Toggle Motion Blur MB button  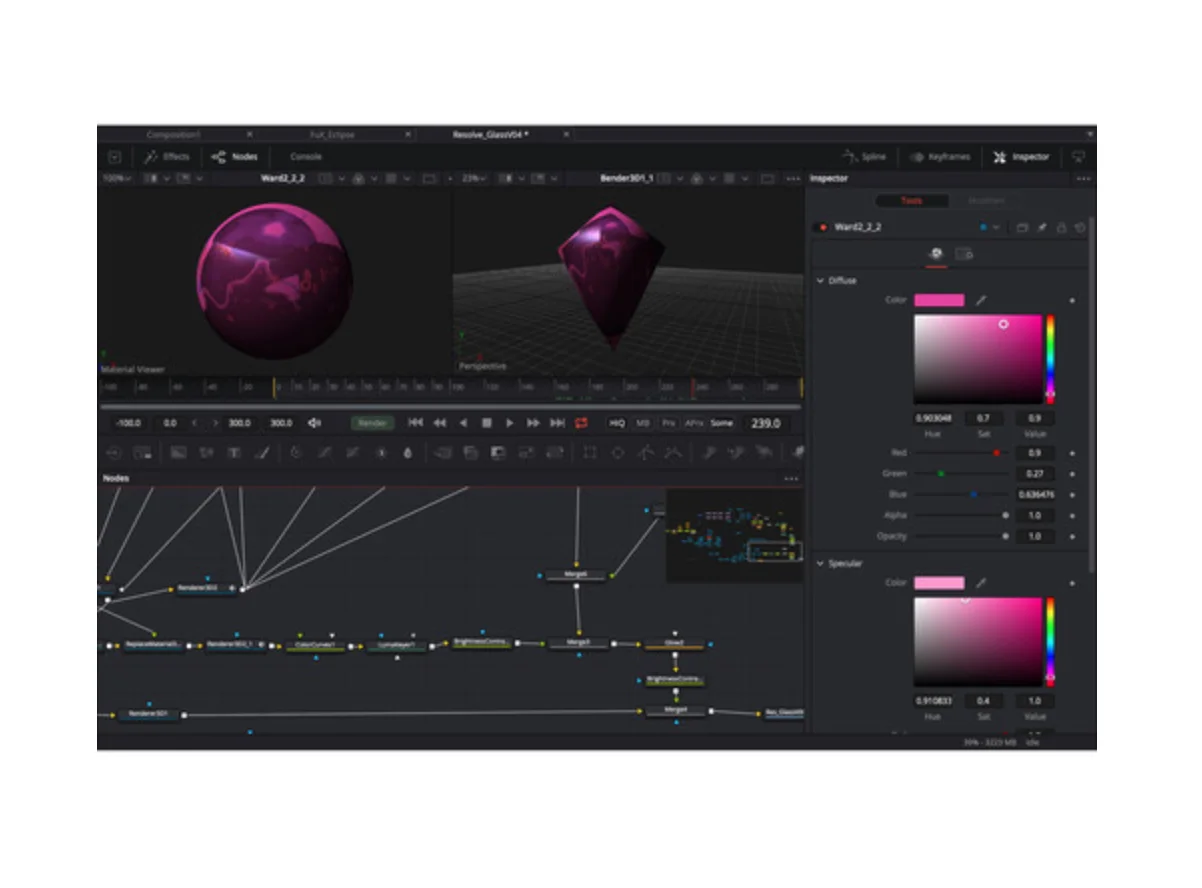[643, 423]
